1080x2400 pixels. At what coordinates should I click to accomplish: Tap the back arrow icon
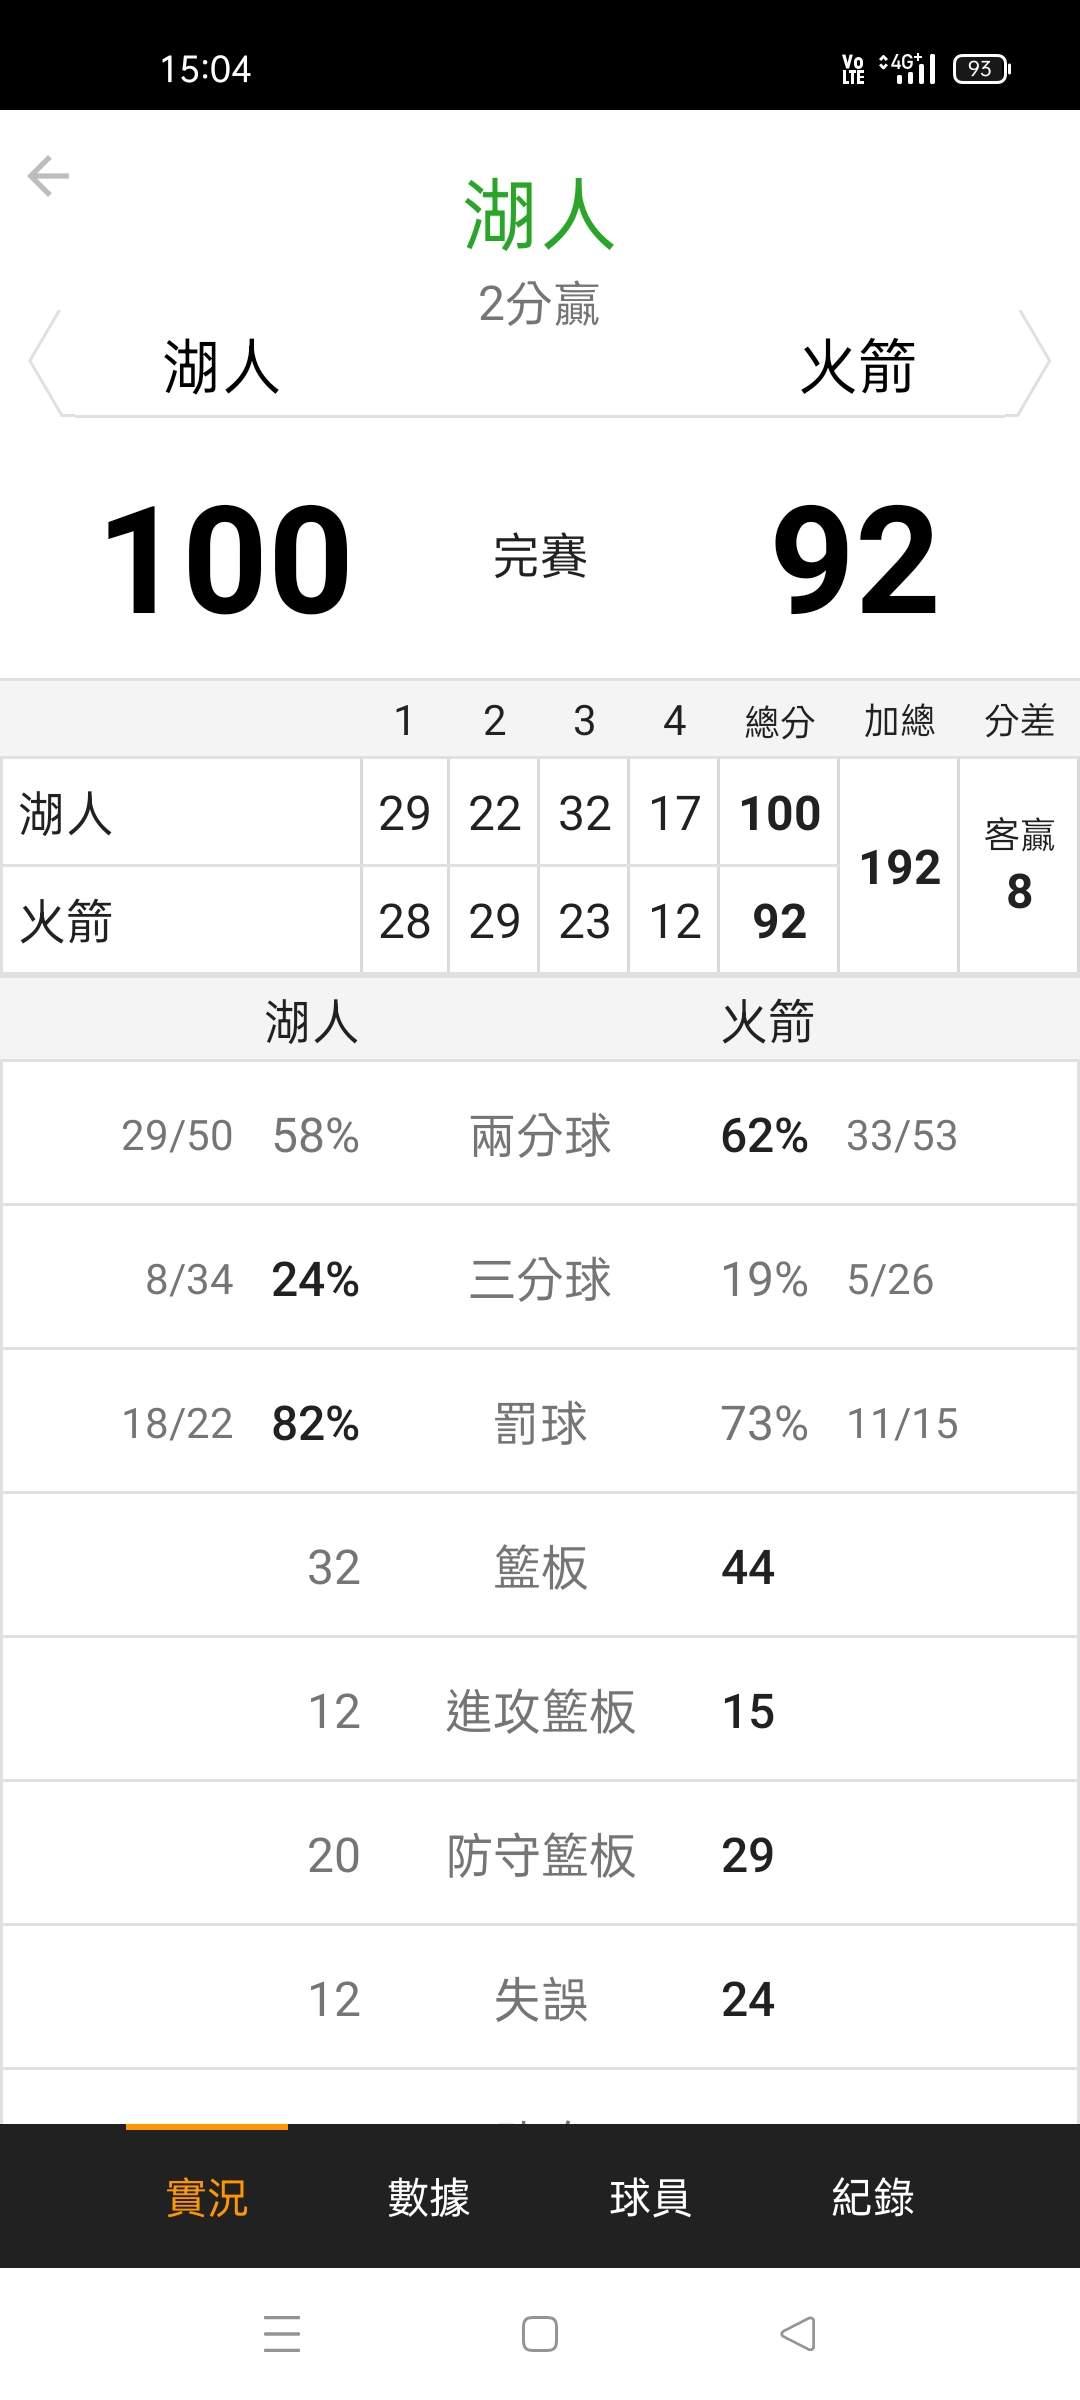pyautogui.click(x=48, y=176)
